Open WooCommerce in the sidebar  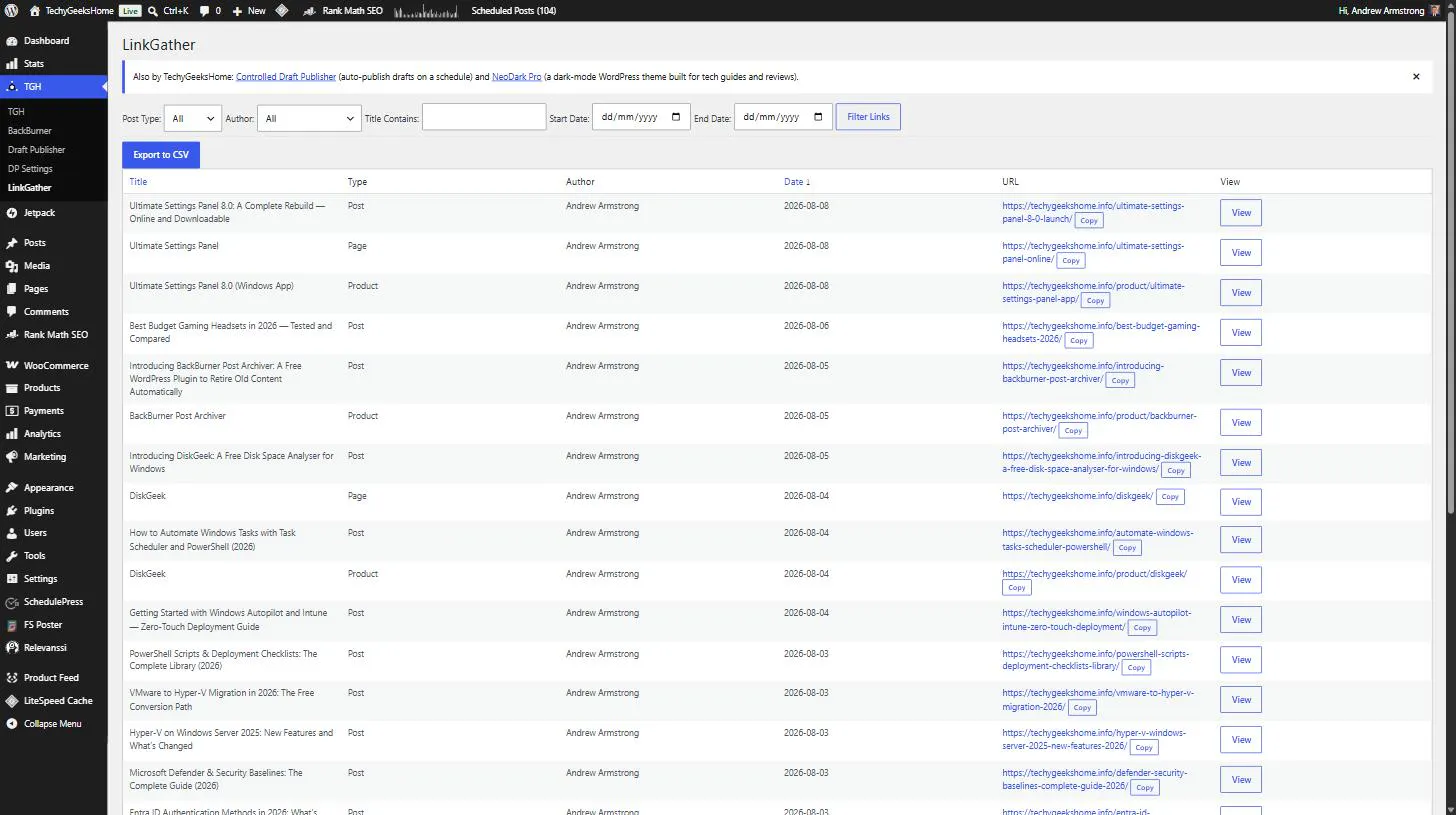click(54, 366)
